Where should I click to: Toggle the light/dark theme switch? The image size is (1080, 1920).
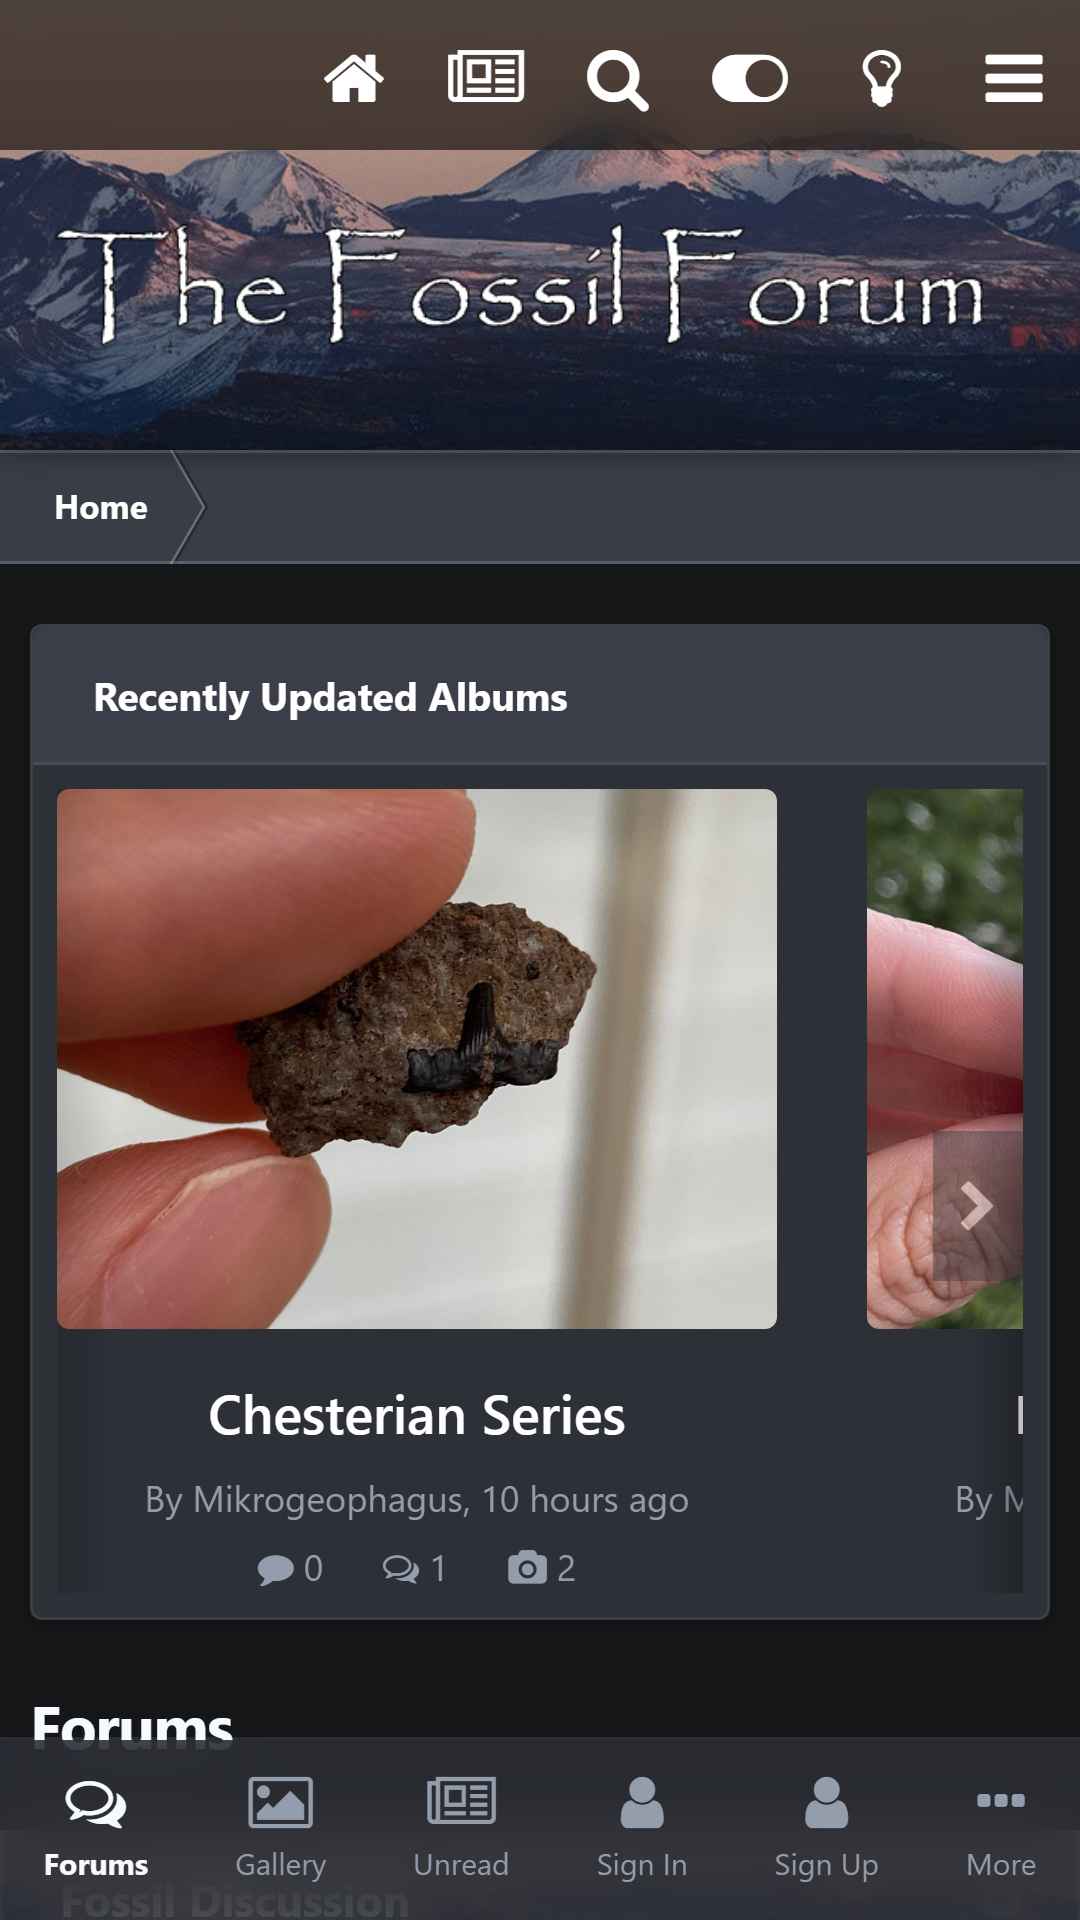750,78
